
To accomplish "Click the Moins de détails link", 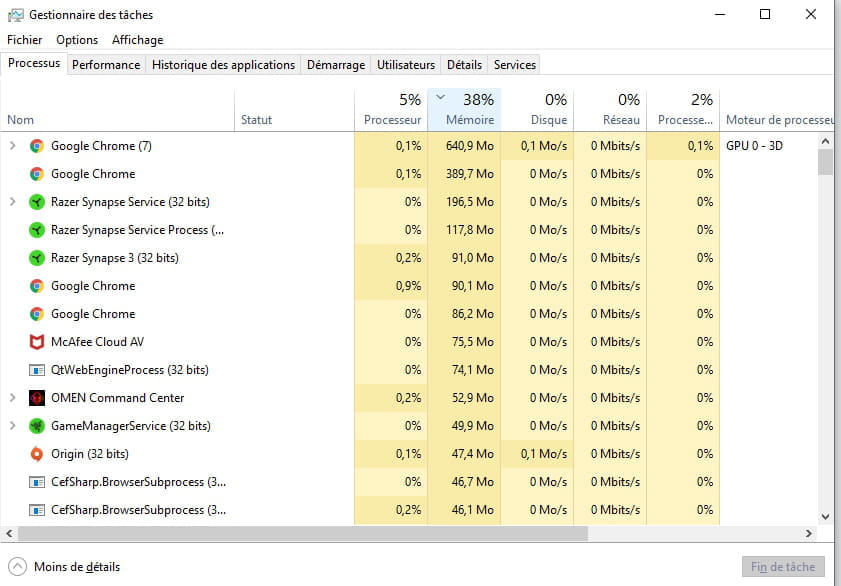I will pos(77,567).
